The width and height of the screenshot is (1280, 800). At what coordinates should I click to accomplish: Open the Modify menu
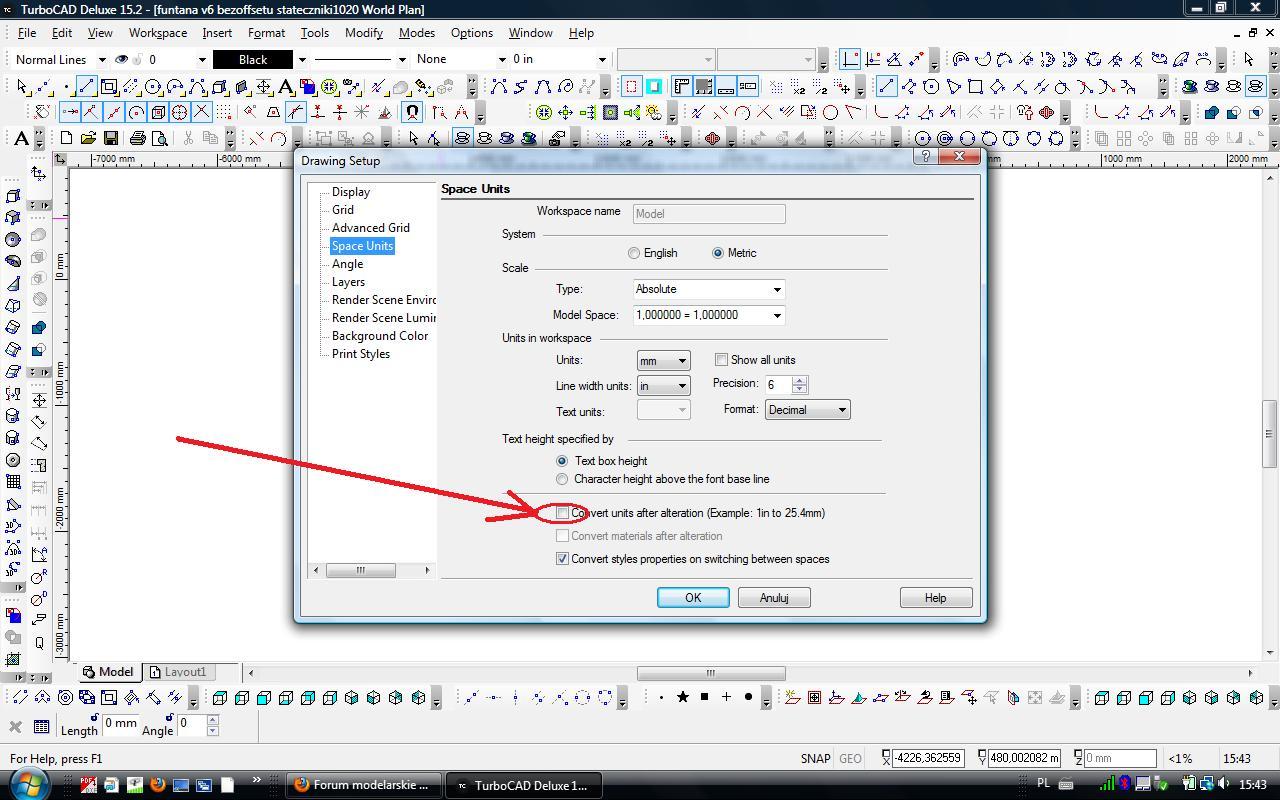click(x=363, y=33)
